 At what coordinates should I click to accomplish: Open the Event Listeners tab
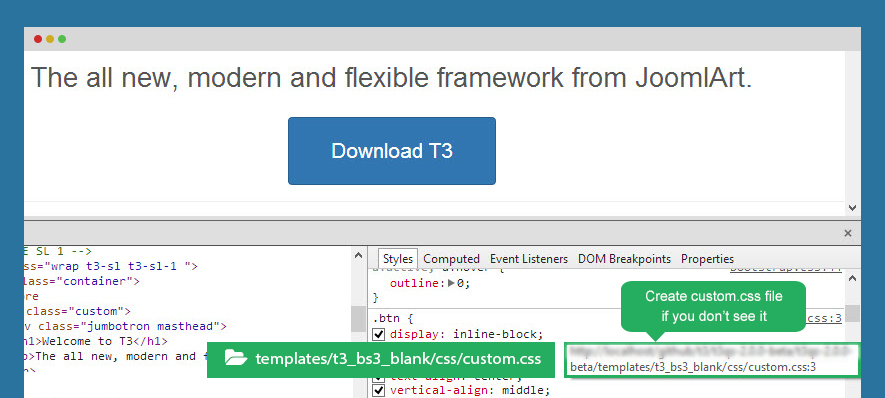pyautogui.click(x=528, y=259)
